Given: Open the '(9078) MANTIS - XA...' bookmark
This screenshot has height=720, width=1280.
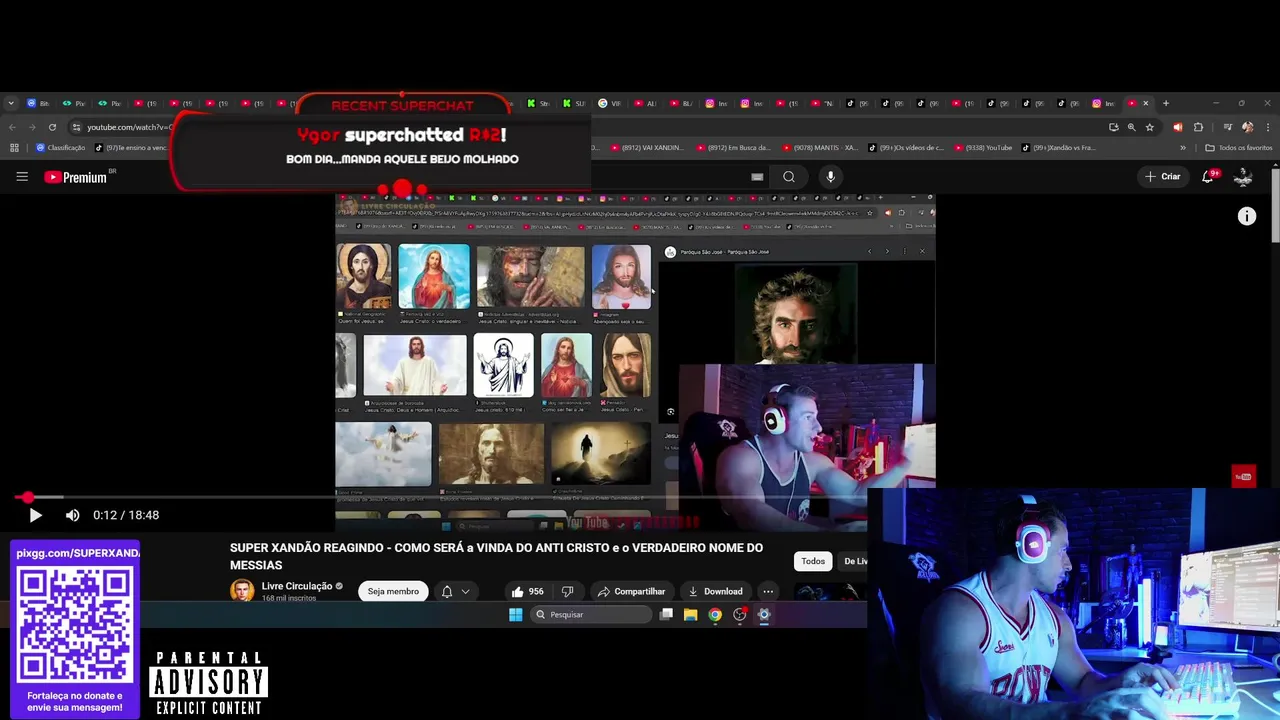Looking at the screenshot, I should click(819, 148).
